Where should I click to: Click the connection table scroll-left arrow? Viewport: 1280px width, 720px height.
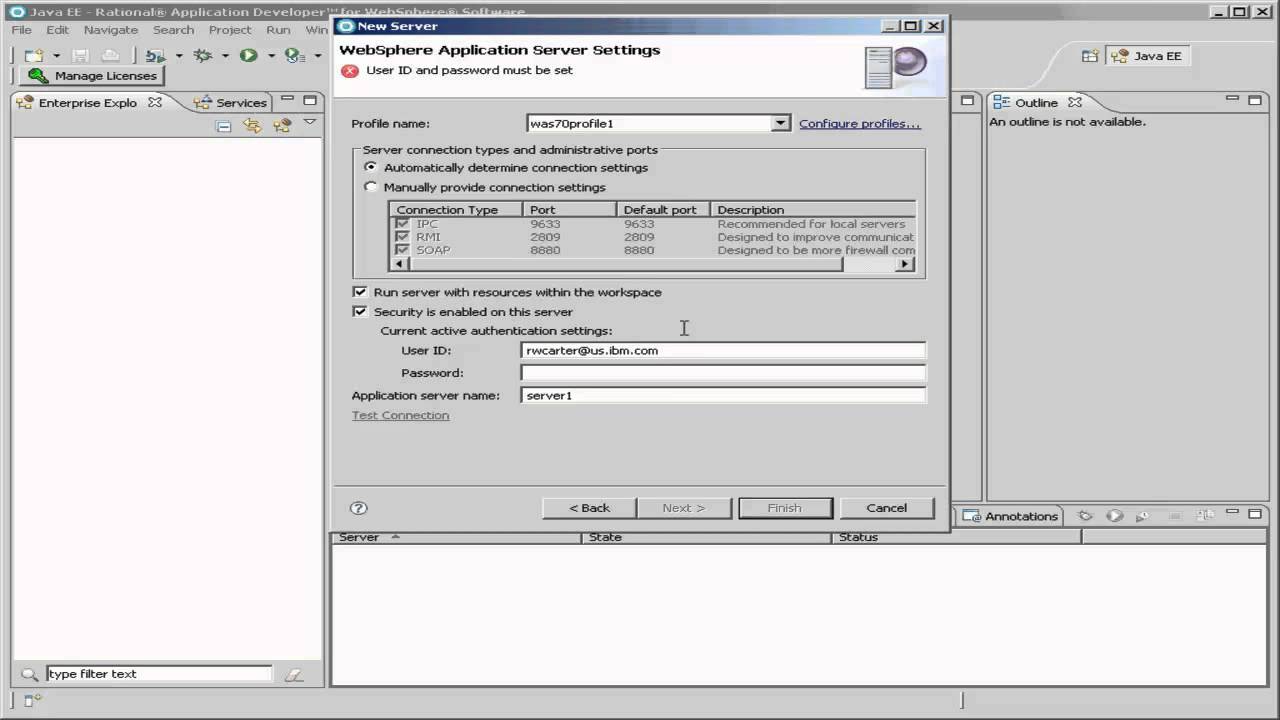point(398,264)
